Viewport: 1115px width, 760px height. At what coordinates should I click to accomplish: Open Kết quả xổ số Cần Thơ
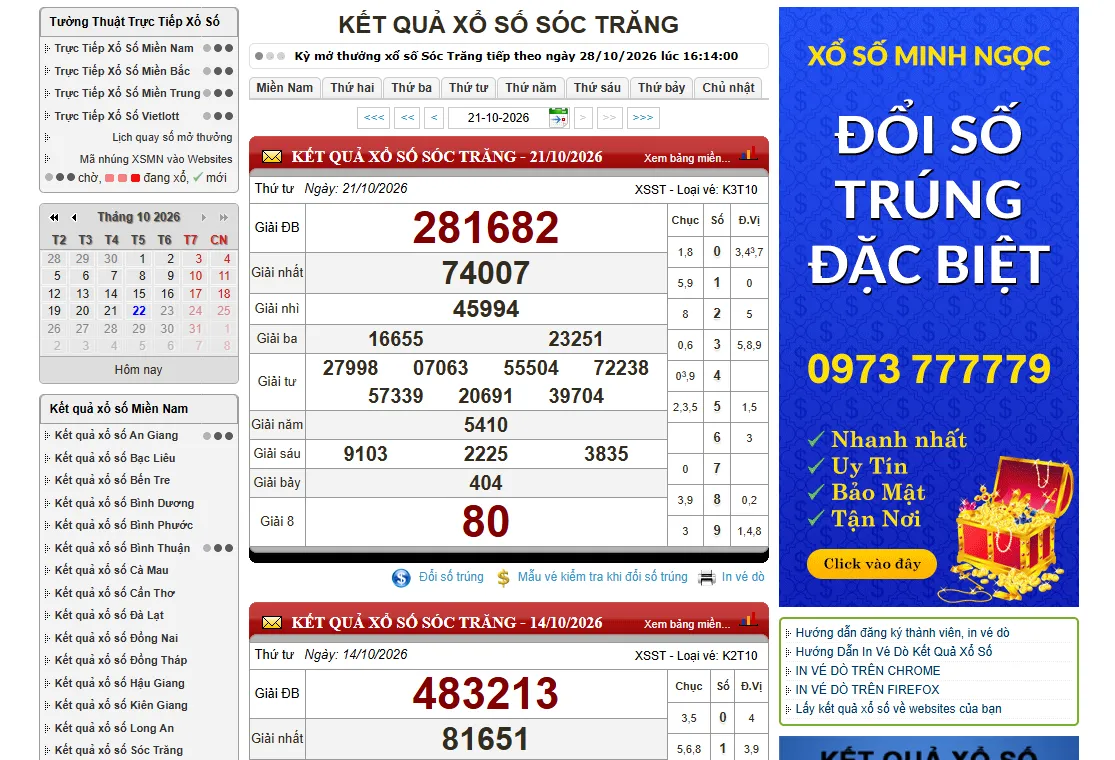114,593
